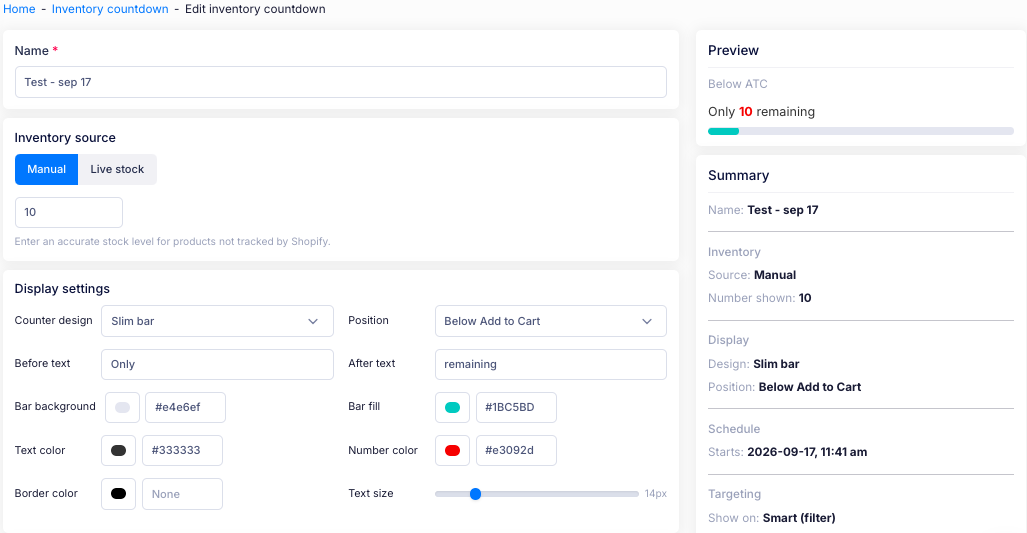Viewport: 1027px width, 533px height.
Task: Click the Shopify stock hint text
Action: [x=172, y=242]
